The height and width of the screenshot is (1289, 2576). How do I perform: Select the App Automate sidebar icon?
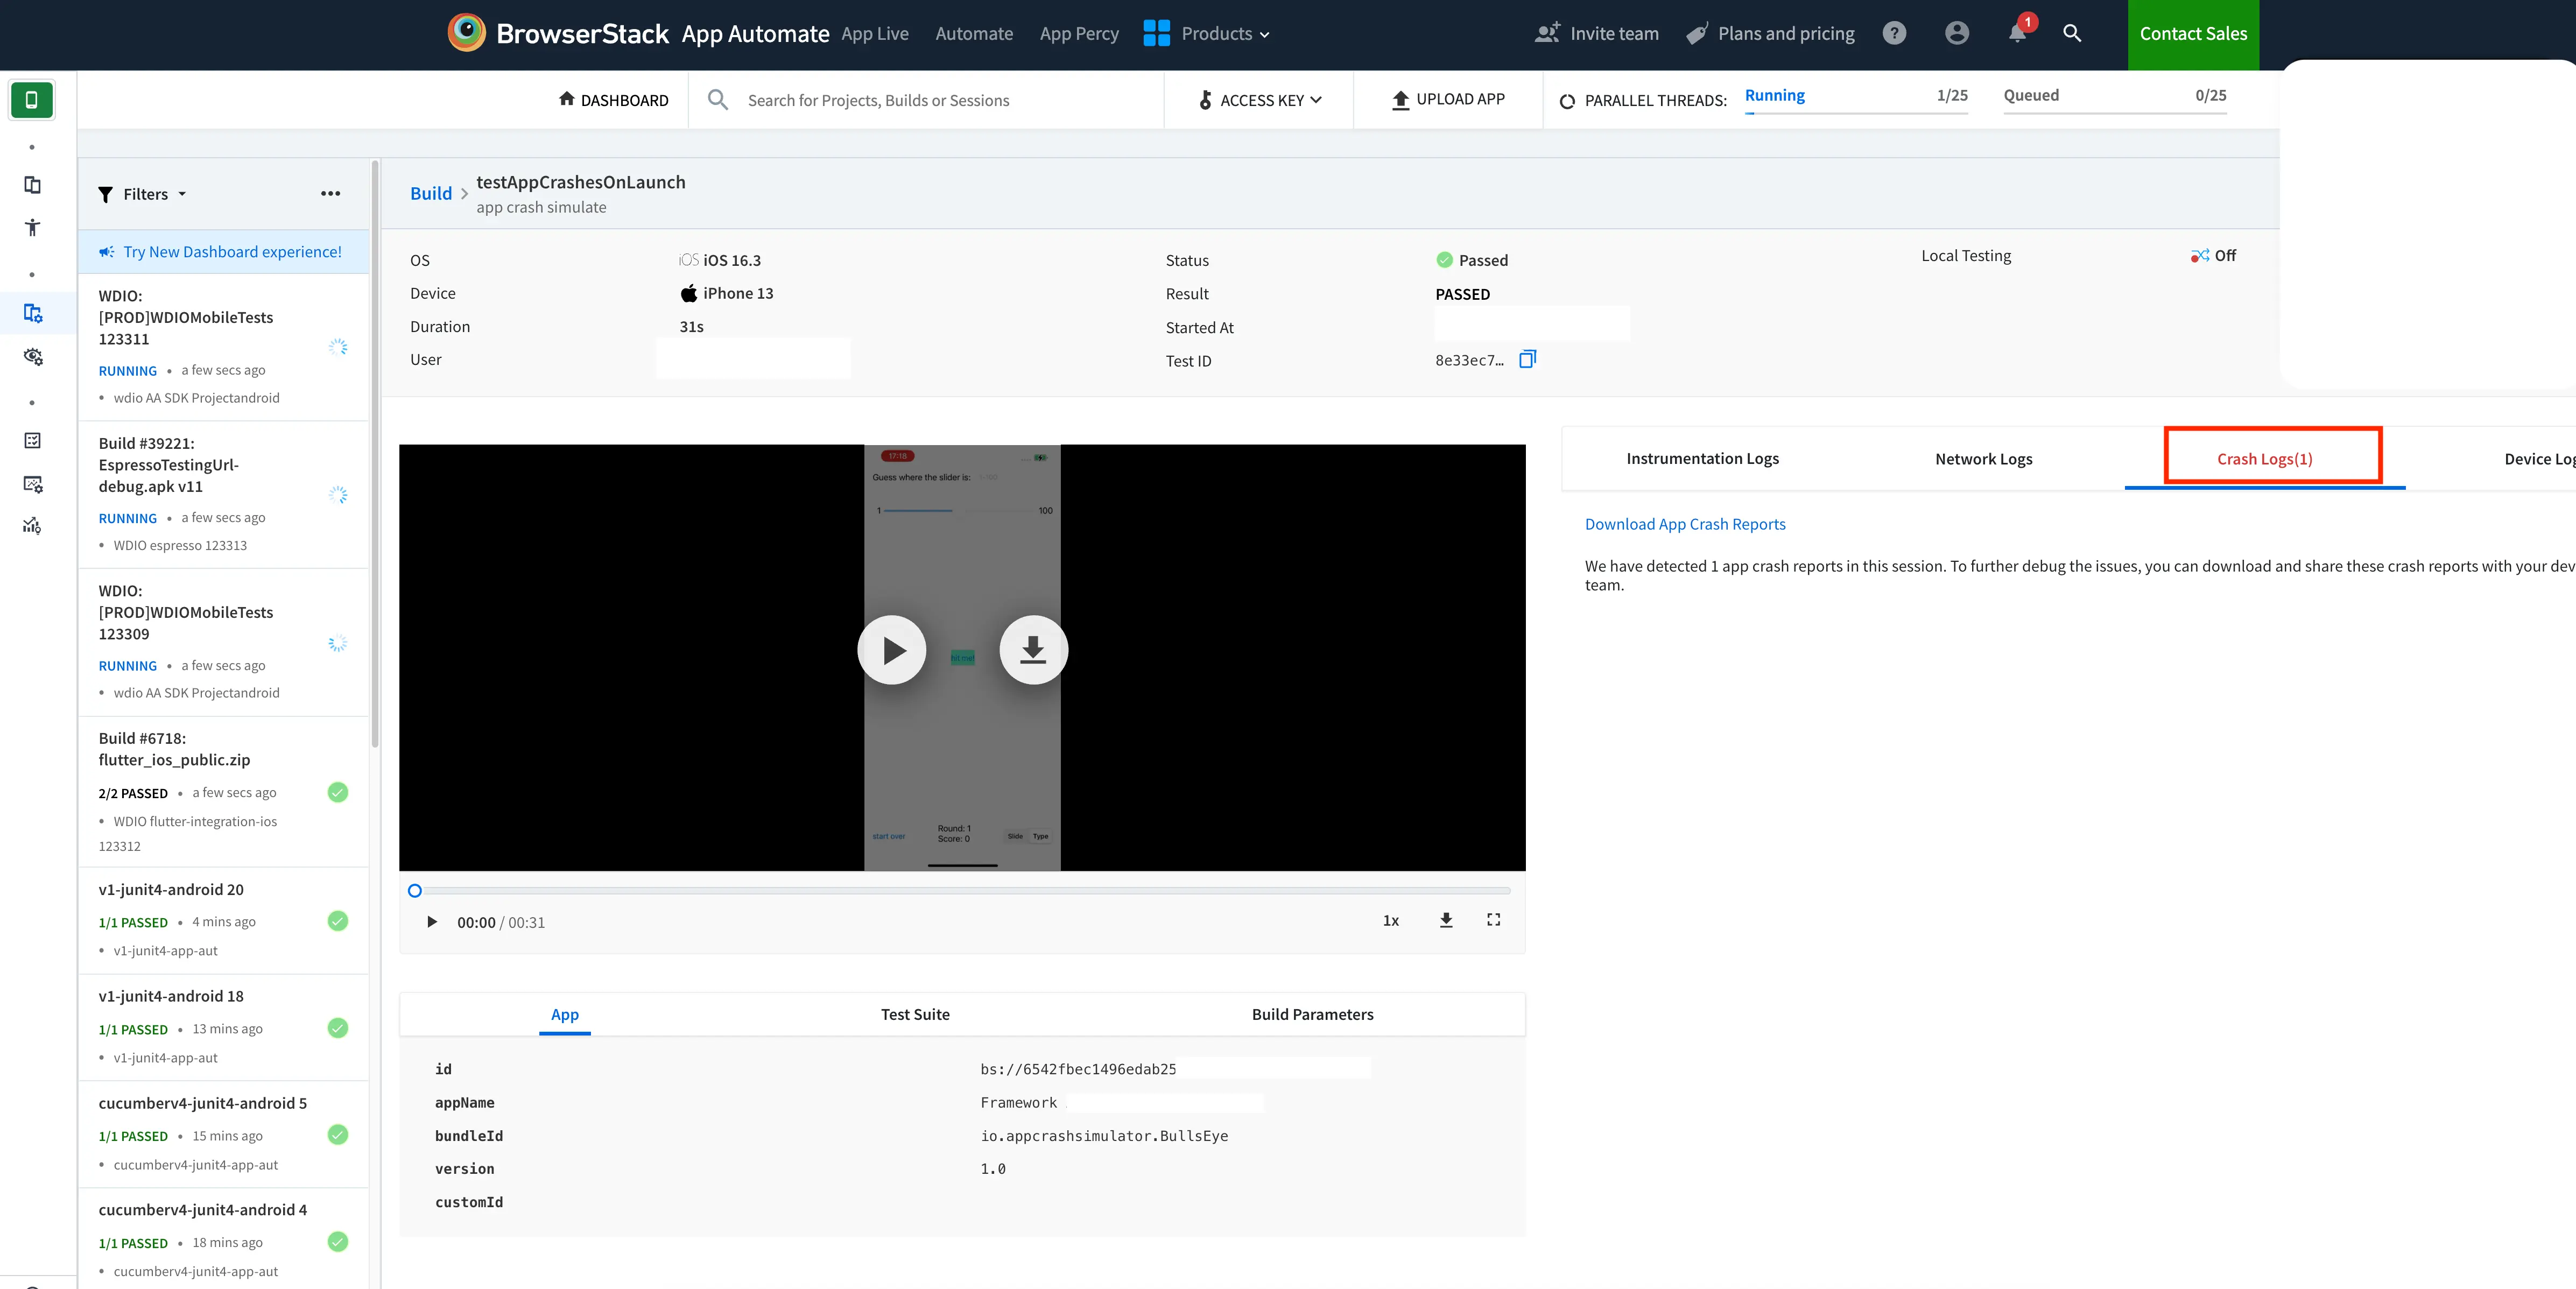(32, 313)
